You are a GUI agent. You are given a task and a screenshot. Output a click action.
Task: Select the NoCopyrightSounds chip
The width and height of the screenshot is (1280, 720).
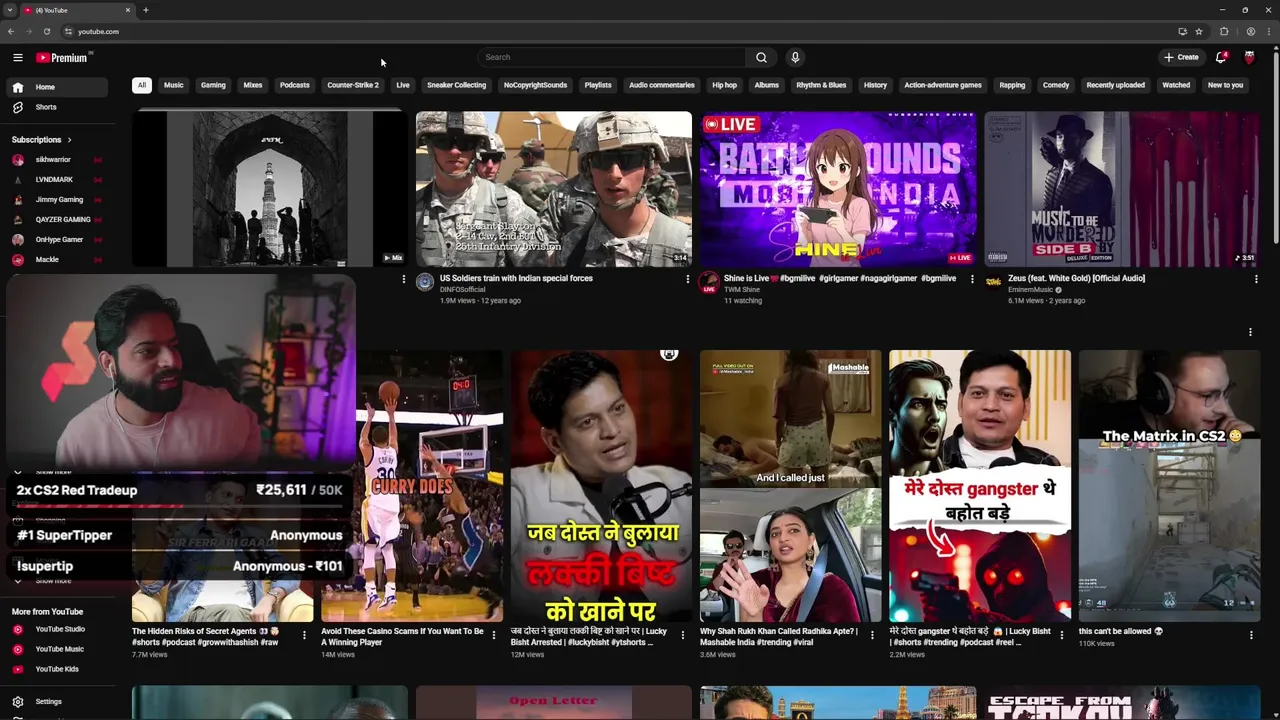click(x=535, y=85)
